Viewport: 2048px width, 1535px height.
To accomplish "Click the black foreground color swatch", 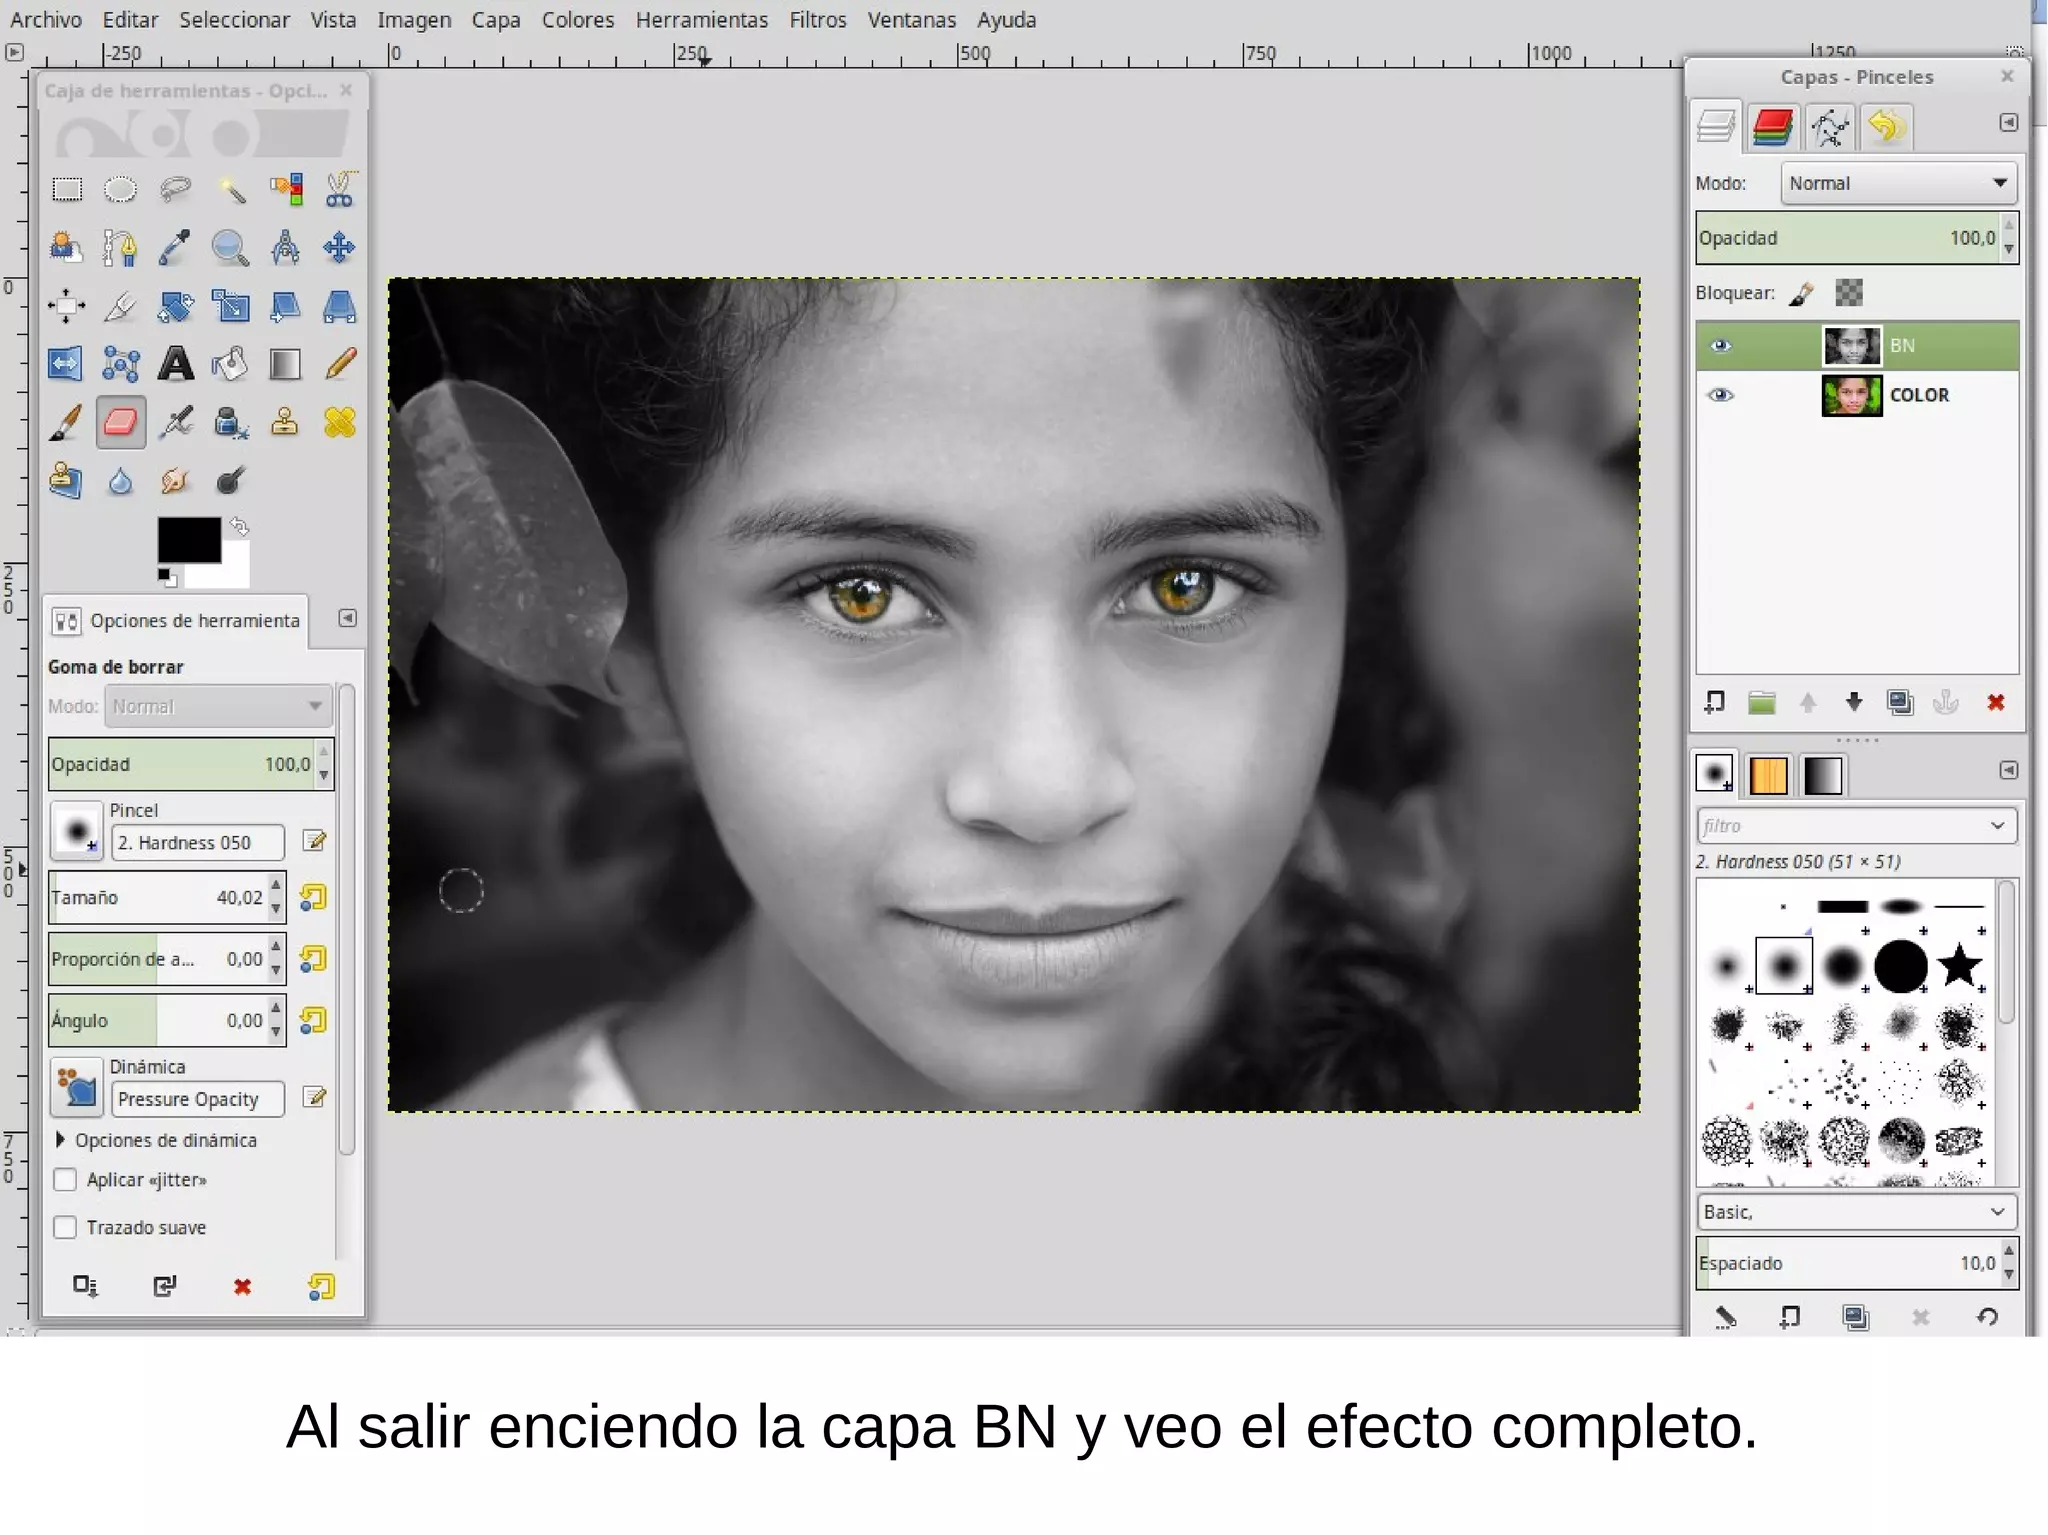I will pos(189,540).
